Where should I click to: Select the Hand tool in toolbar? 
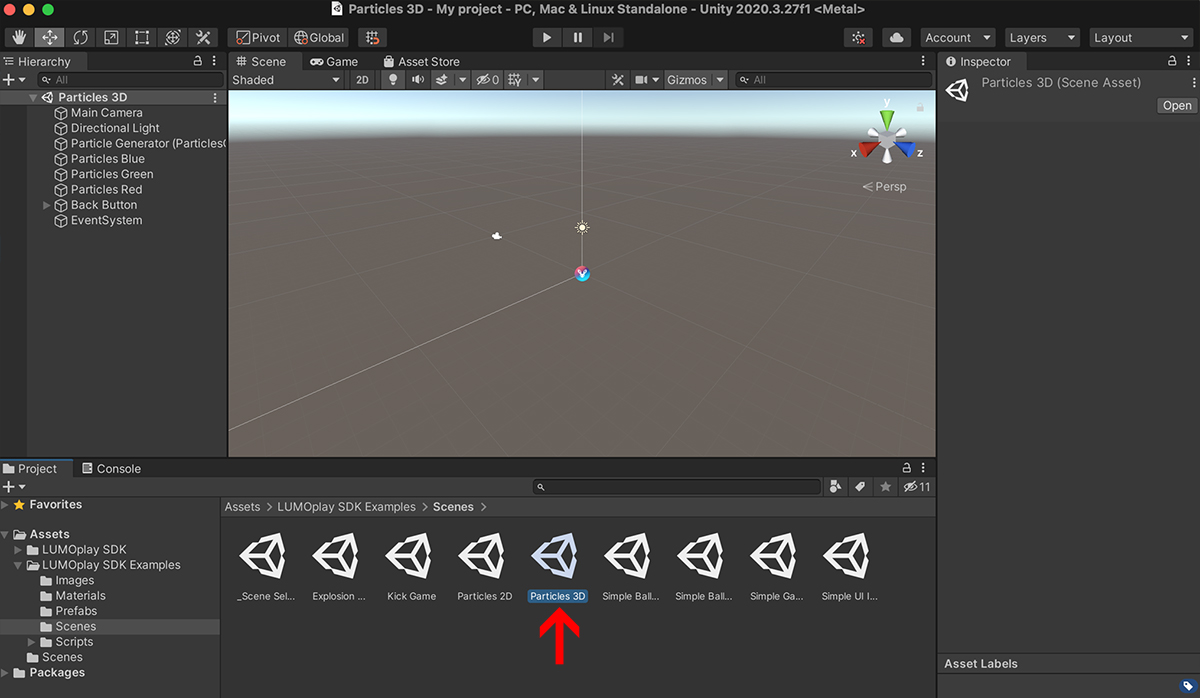[x=19, y=38]
